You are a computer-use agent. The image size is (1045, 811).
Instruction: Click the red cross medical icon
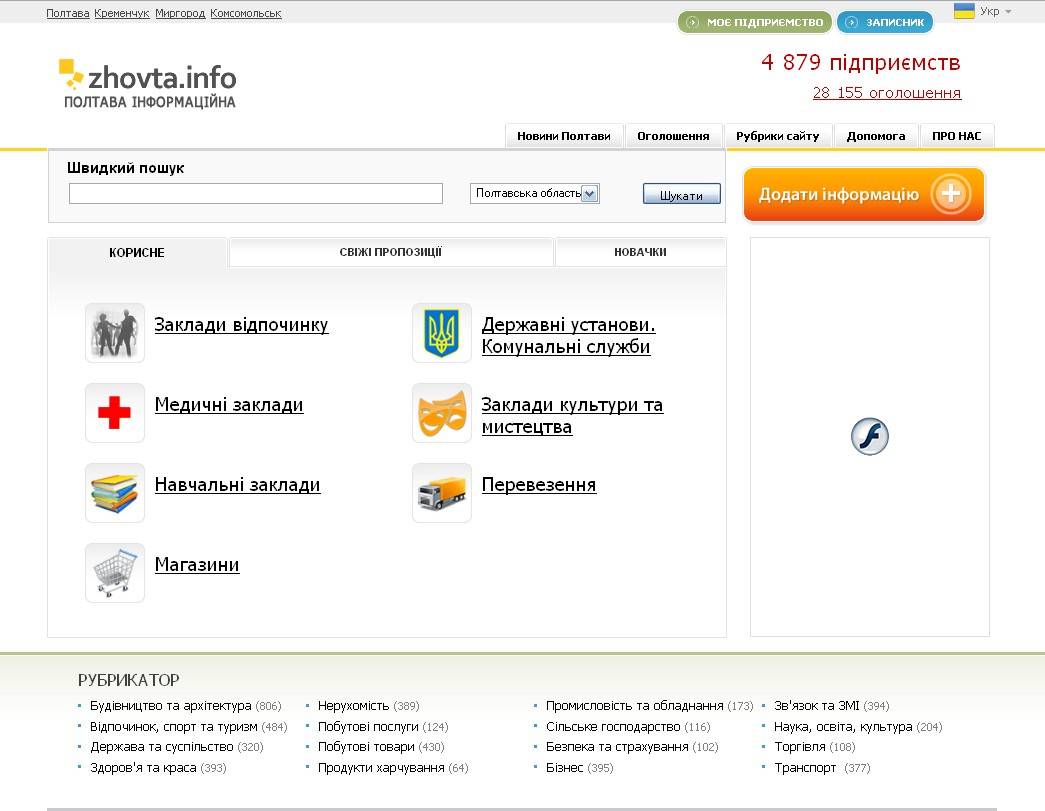[115, 413]
